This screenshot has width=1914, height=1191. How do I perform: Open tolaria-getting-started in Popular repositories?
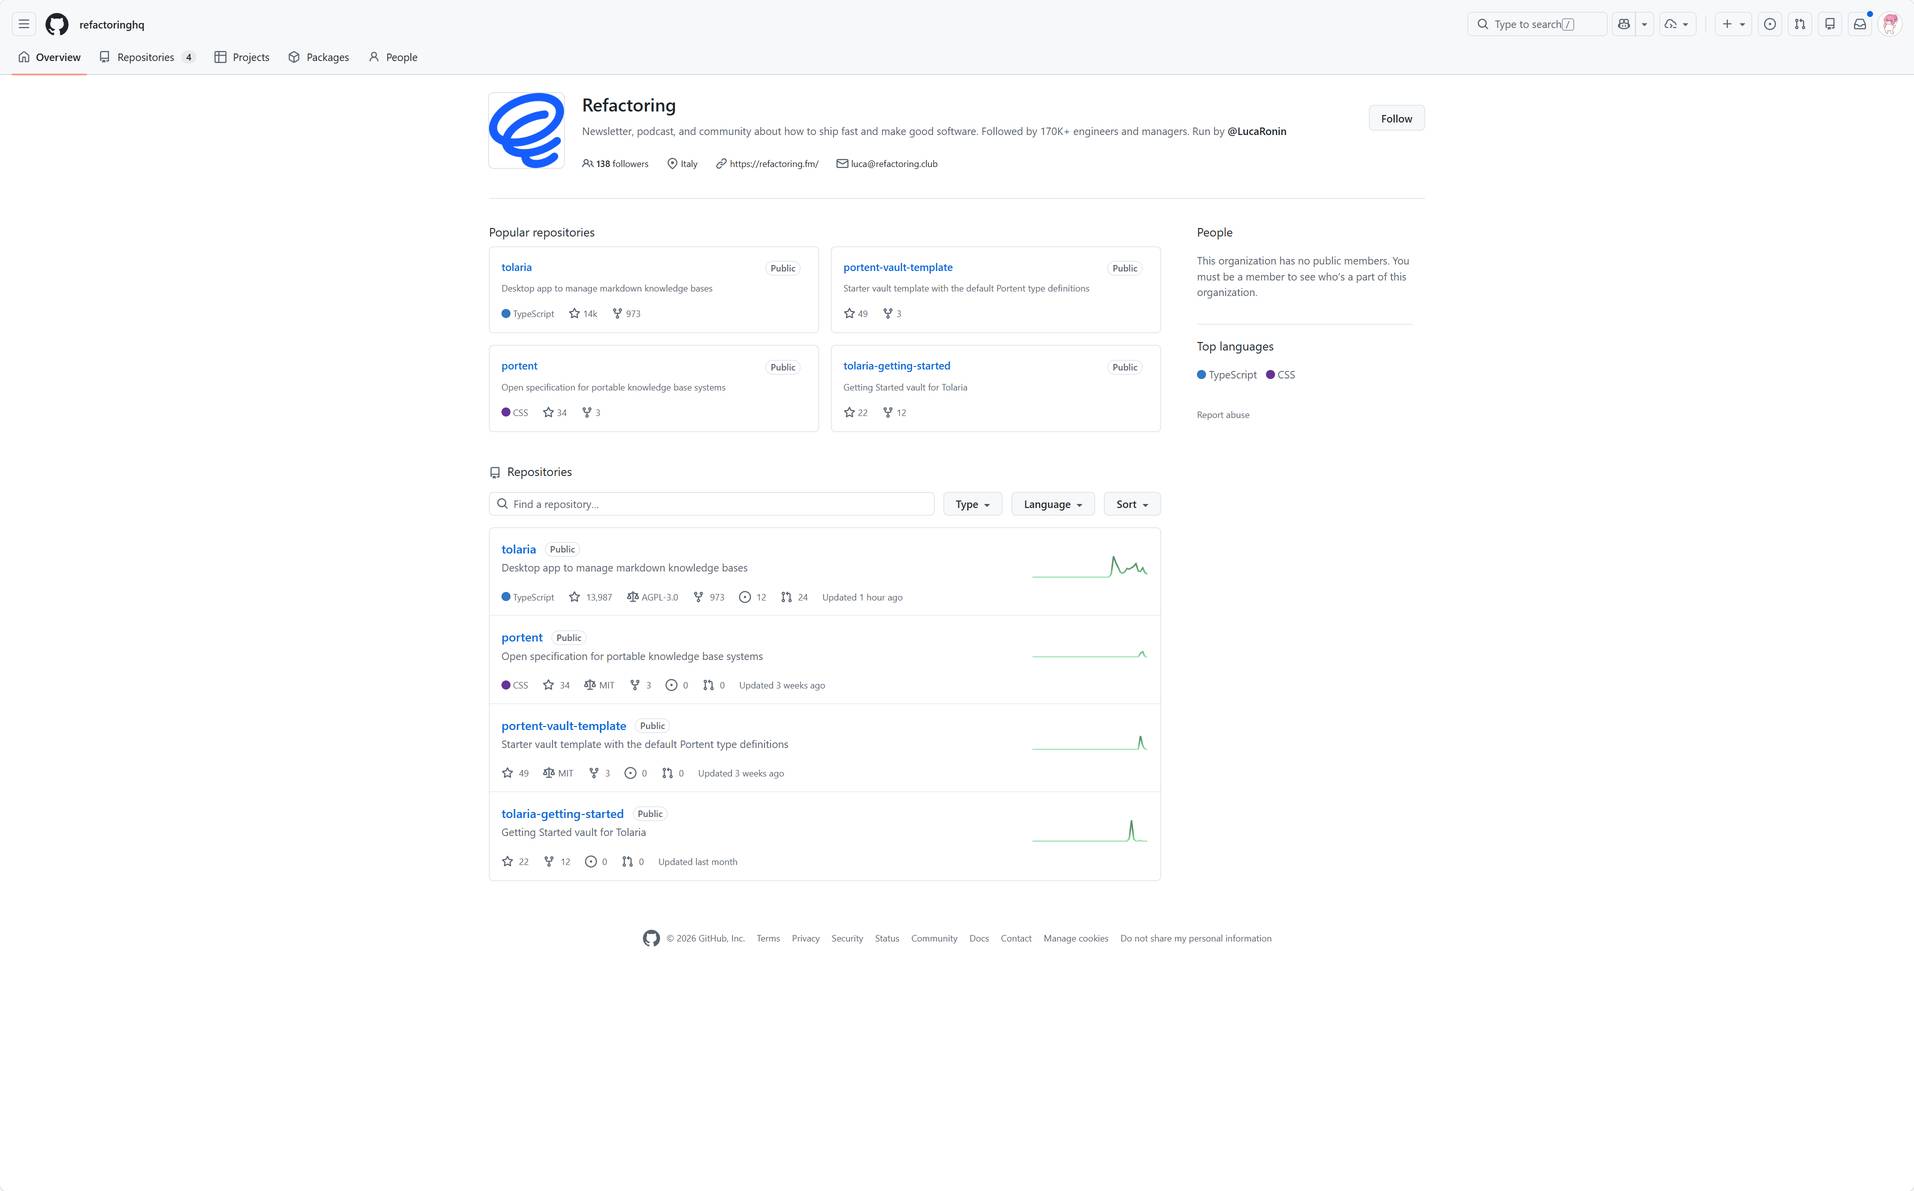tap(897, 366)
